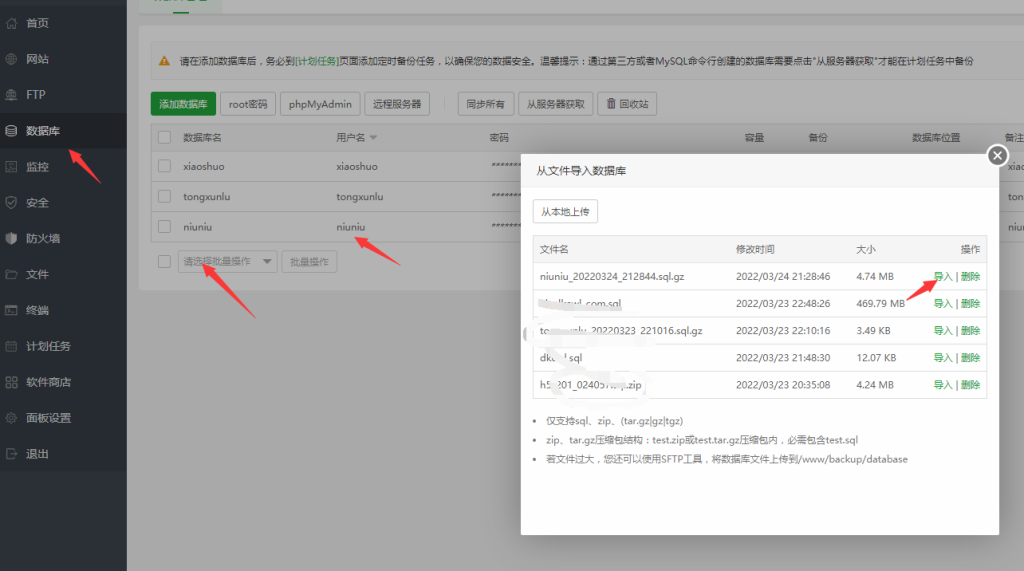
Task: Check the niuniu database row checkbox
Action: tap(165, 227)
